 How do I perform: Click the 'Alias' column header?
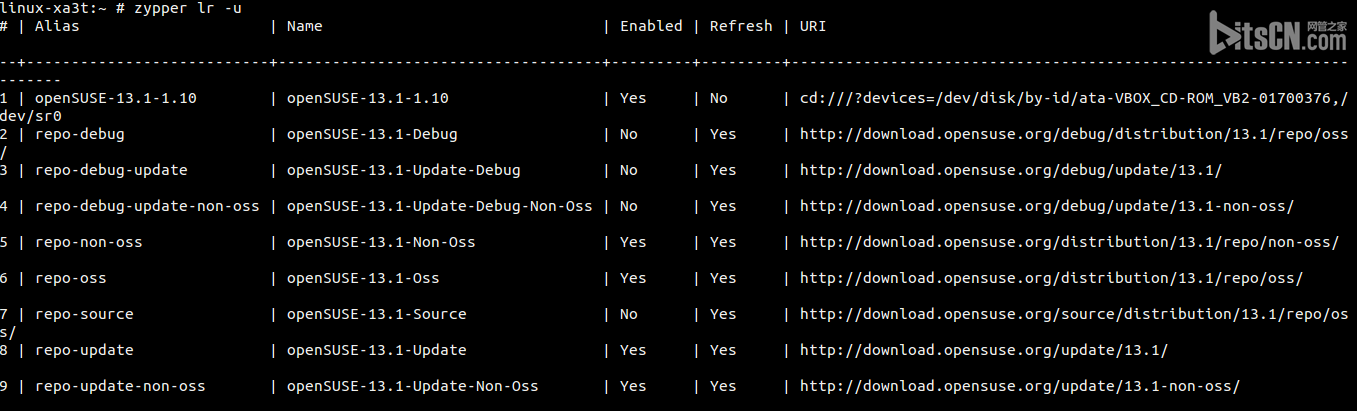point(57,26)
